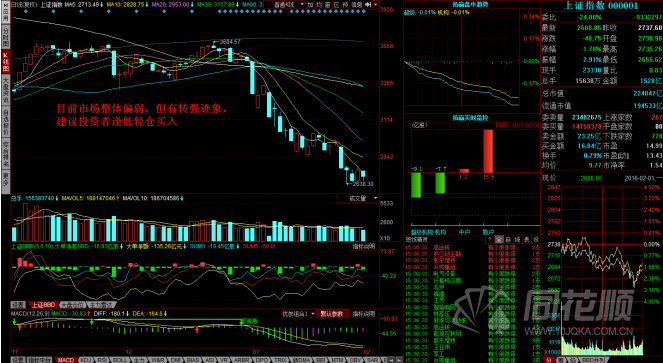
Task: Select the 筹 tab under intraday chart
Action: [x=560, y=360]
